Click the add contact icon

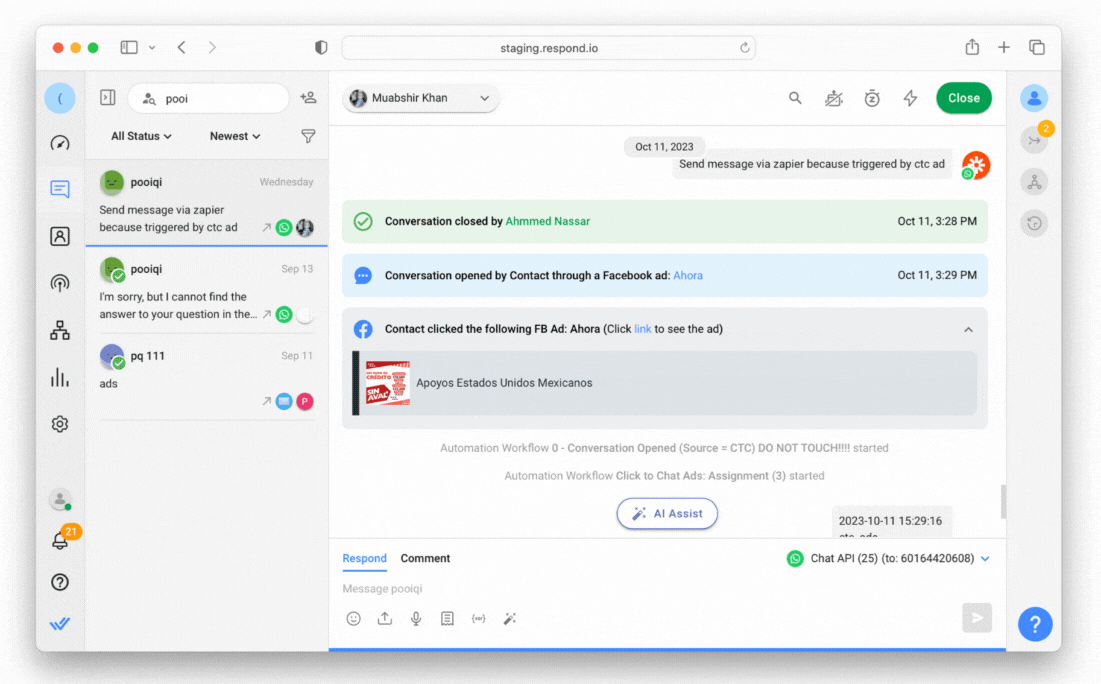(x=308, y=98)
